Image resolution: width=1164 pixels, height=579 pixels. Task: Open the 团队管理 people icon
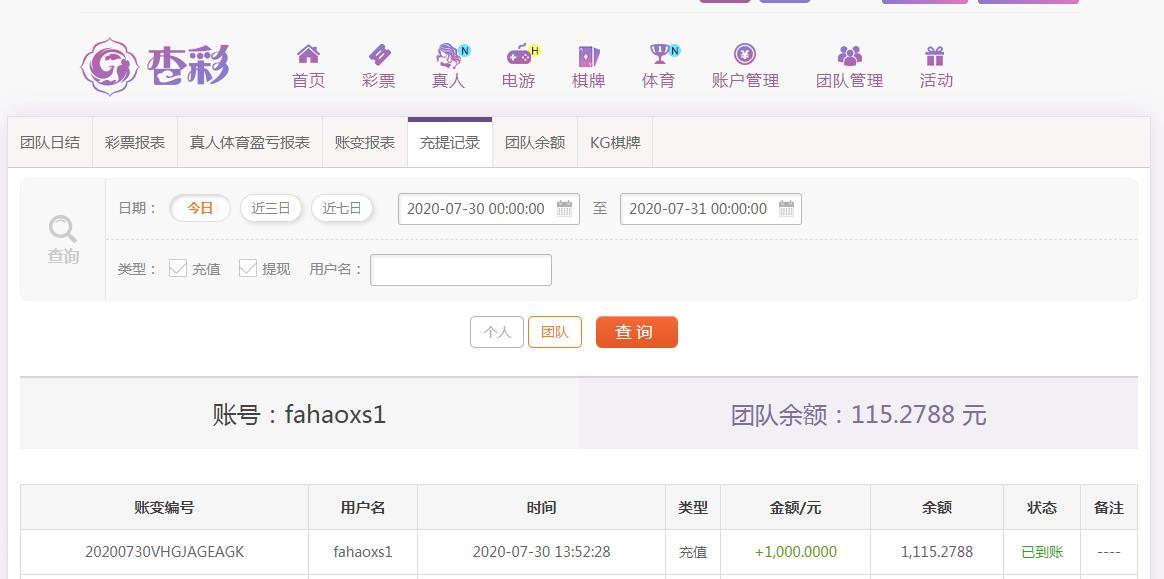(x=849, y=56)
